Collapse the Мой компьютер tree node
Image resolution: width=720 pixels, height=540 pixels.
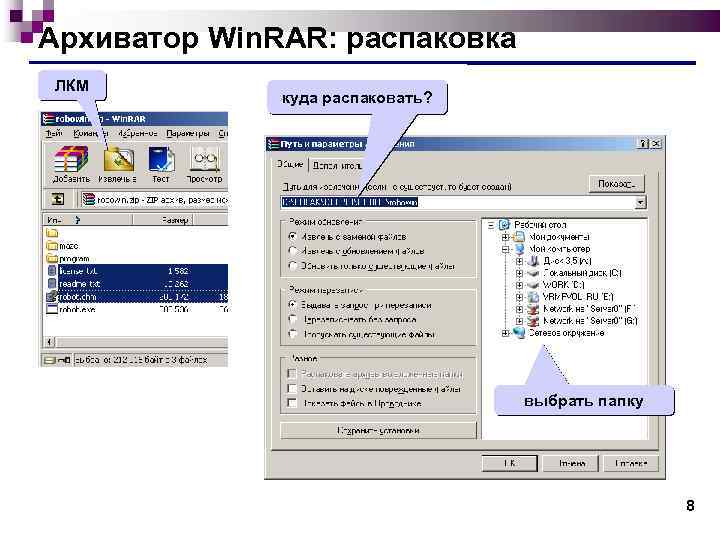click(x=505, y=249)
